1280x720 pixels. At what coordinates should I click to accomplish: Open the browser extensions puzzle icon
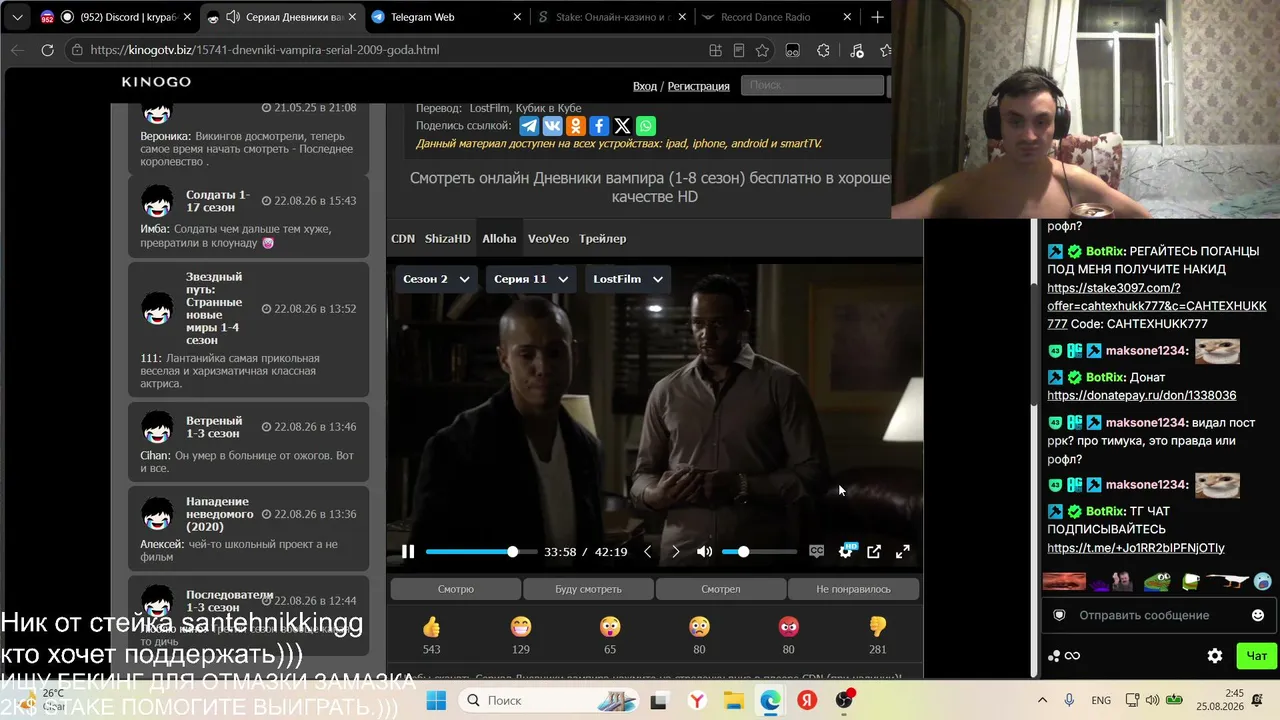[823, 50]
